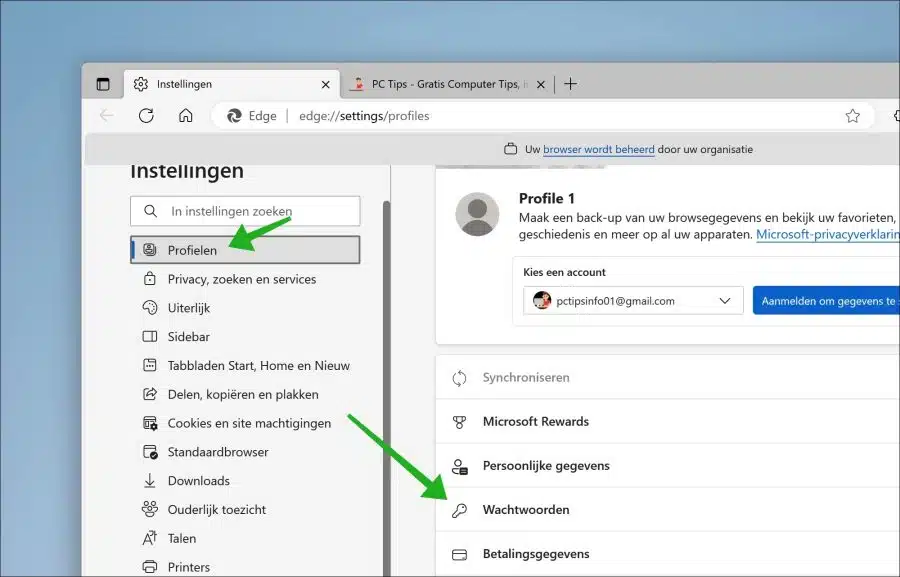Image resolution: width=900 pixels, height=577 pixels.
Task: Open Persoonlijke gegevens row
Action: pos(668,466)
